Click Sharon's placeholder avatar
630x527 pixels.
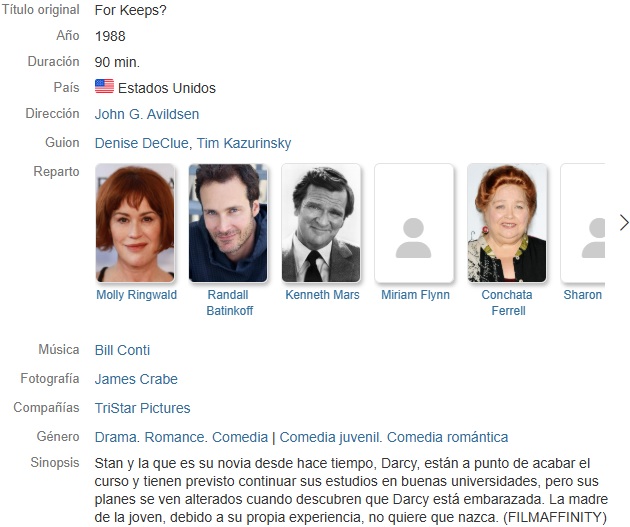pyautogui.click(x=583, y=223)
